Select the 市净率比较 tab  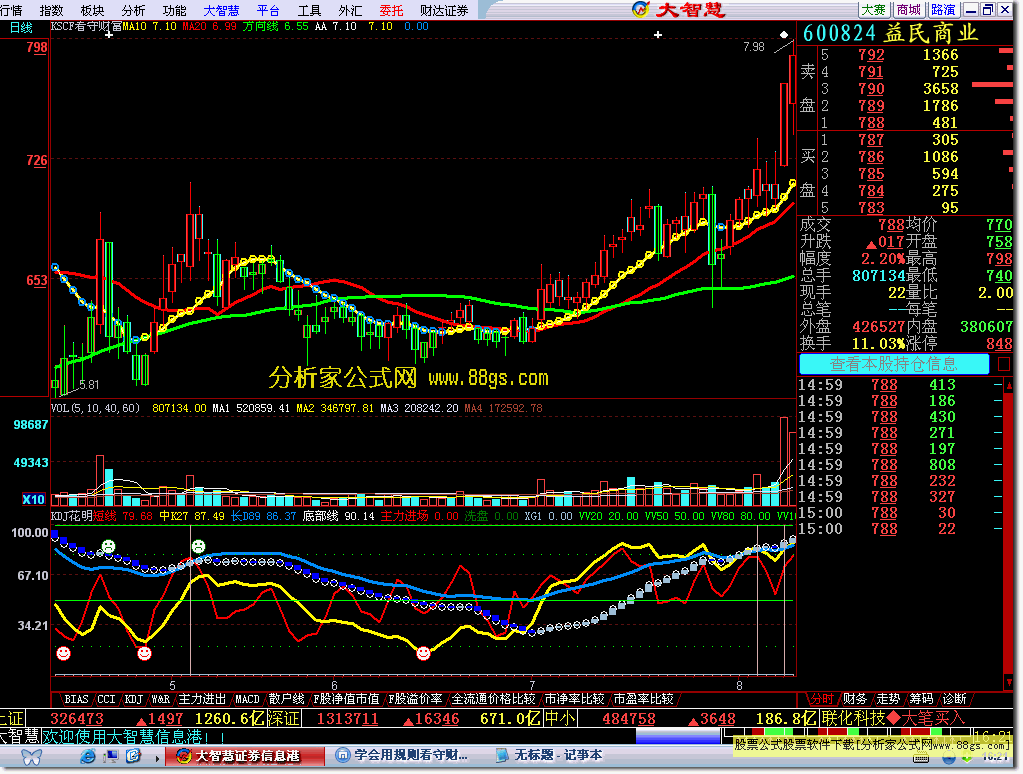pos(574,699)
